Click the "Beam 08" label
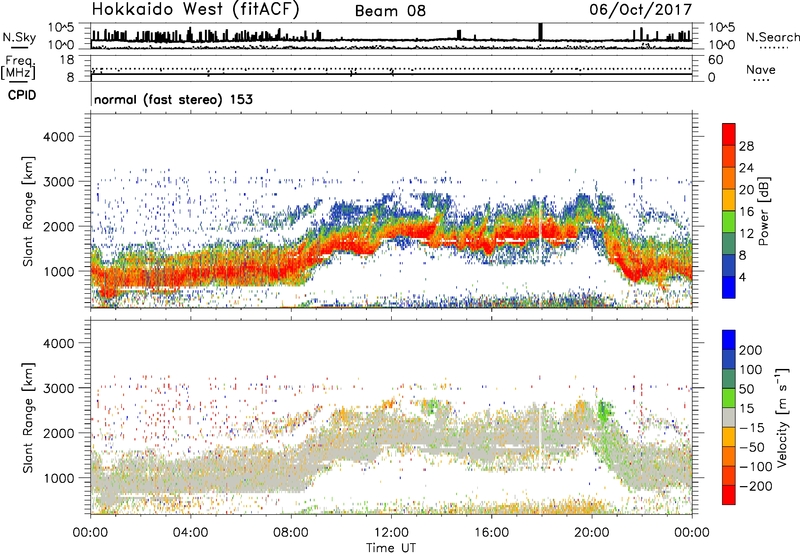 click(390, 11)
